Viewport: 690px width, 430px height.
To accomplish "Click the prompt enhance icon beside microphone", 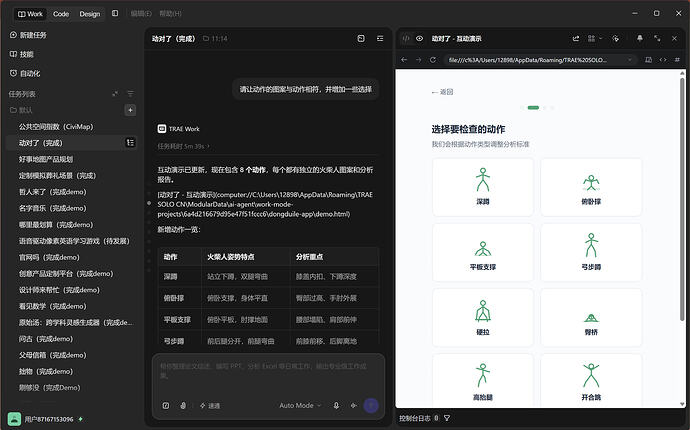I will 353,405.
